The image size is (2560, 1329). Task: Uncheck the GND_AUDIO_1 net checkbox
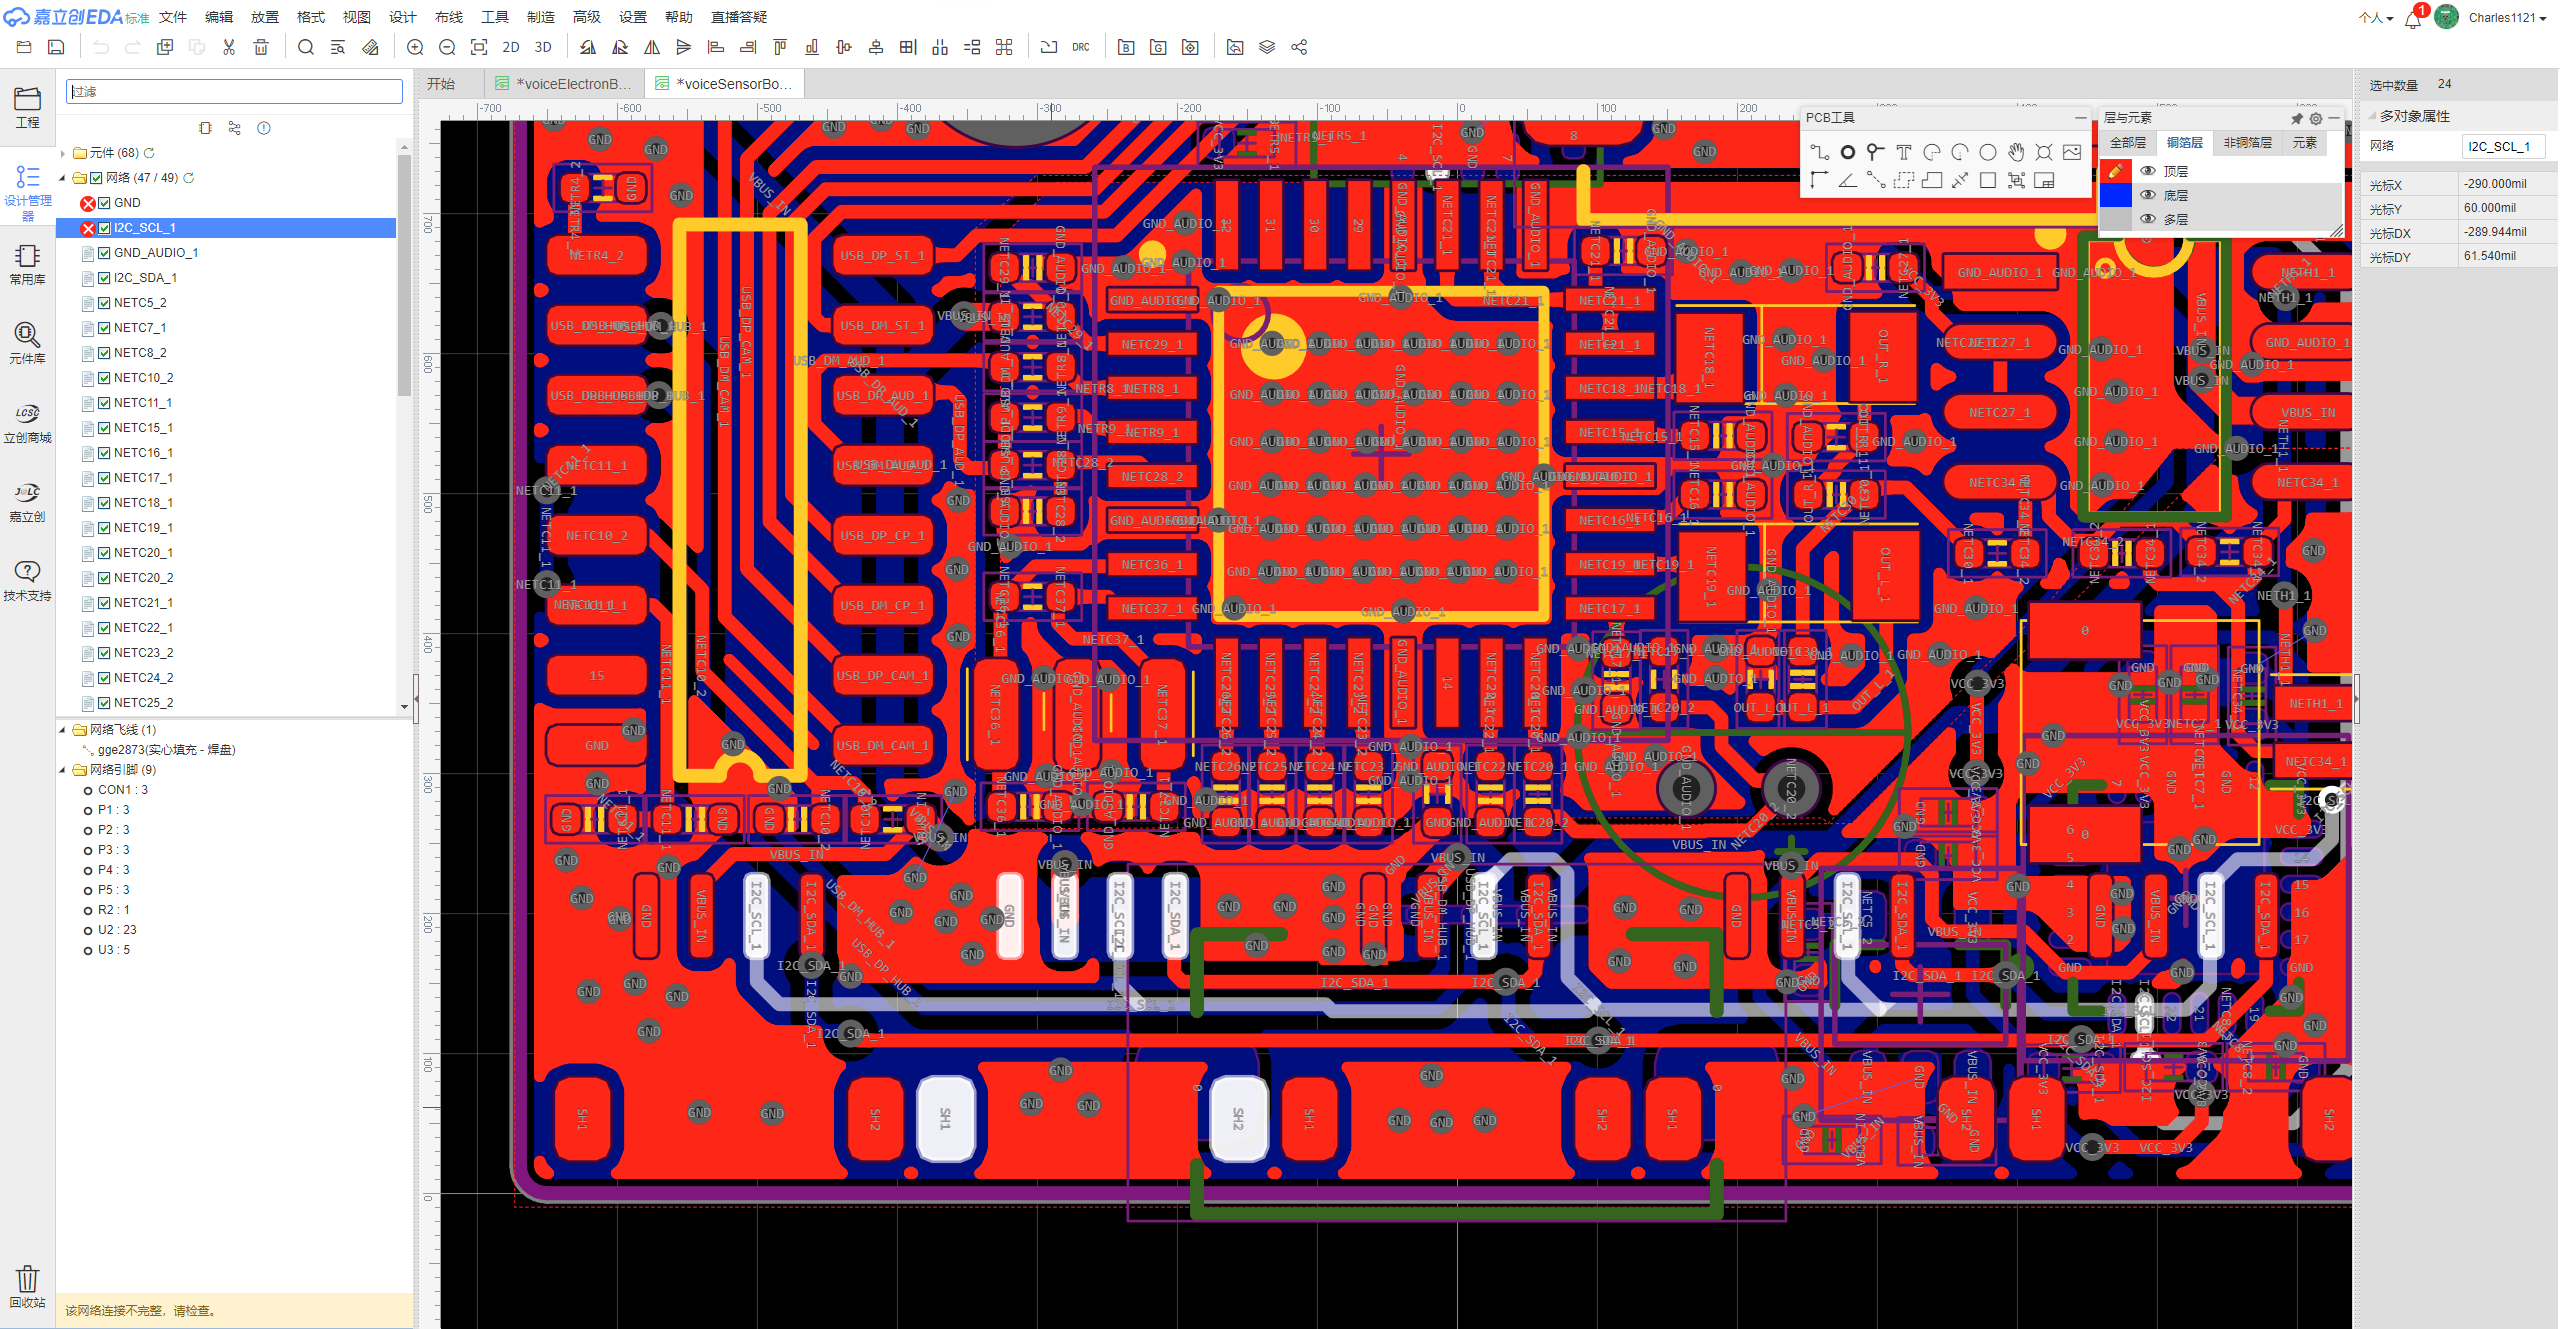104,253
